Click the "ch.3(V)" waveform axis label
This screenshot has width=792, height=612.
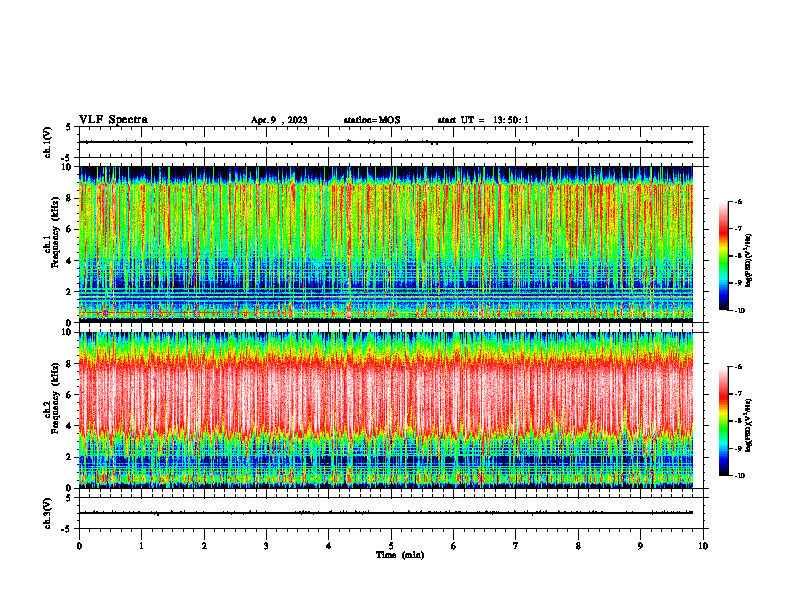point(47,513)
